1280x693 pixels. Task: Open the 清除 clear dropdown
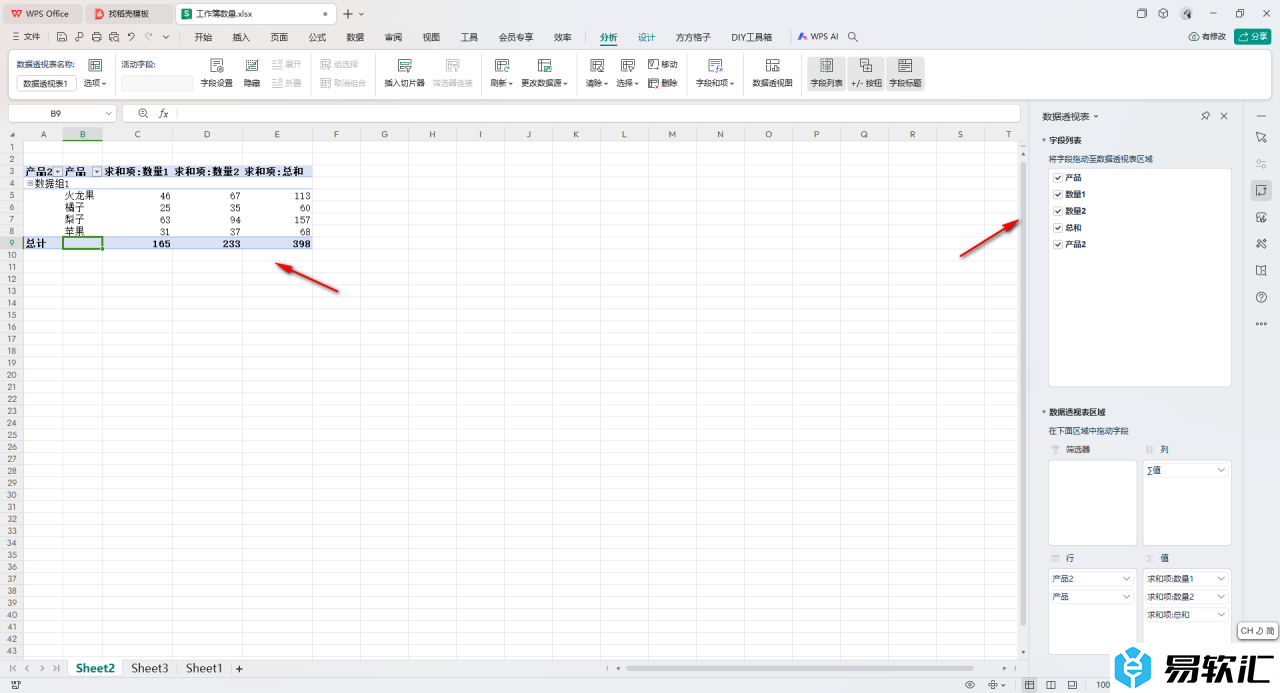pos(597,84)
